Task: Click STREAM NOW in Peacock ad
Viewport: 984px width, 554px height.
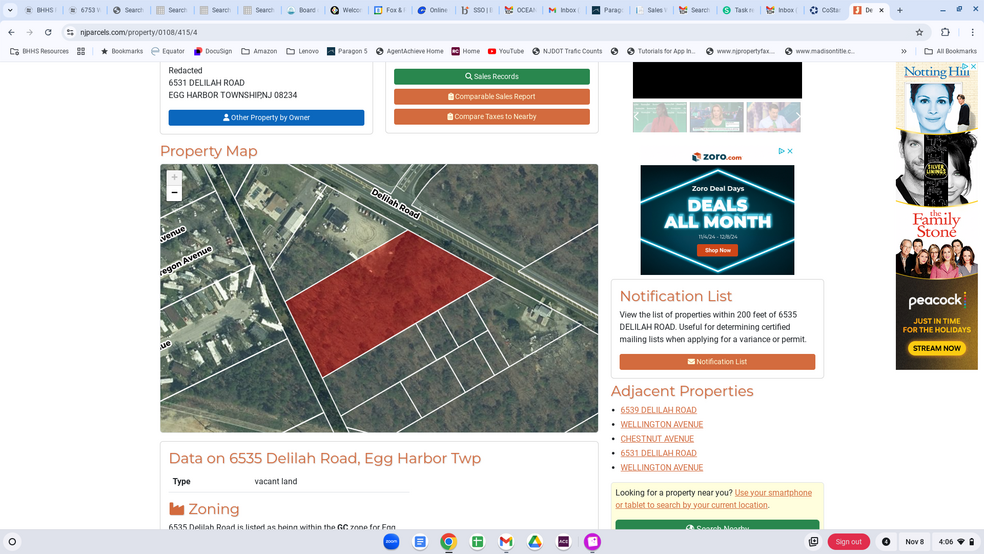Action: (936, 348)
